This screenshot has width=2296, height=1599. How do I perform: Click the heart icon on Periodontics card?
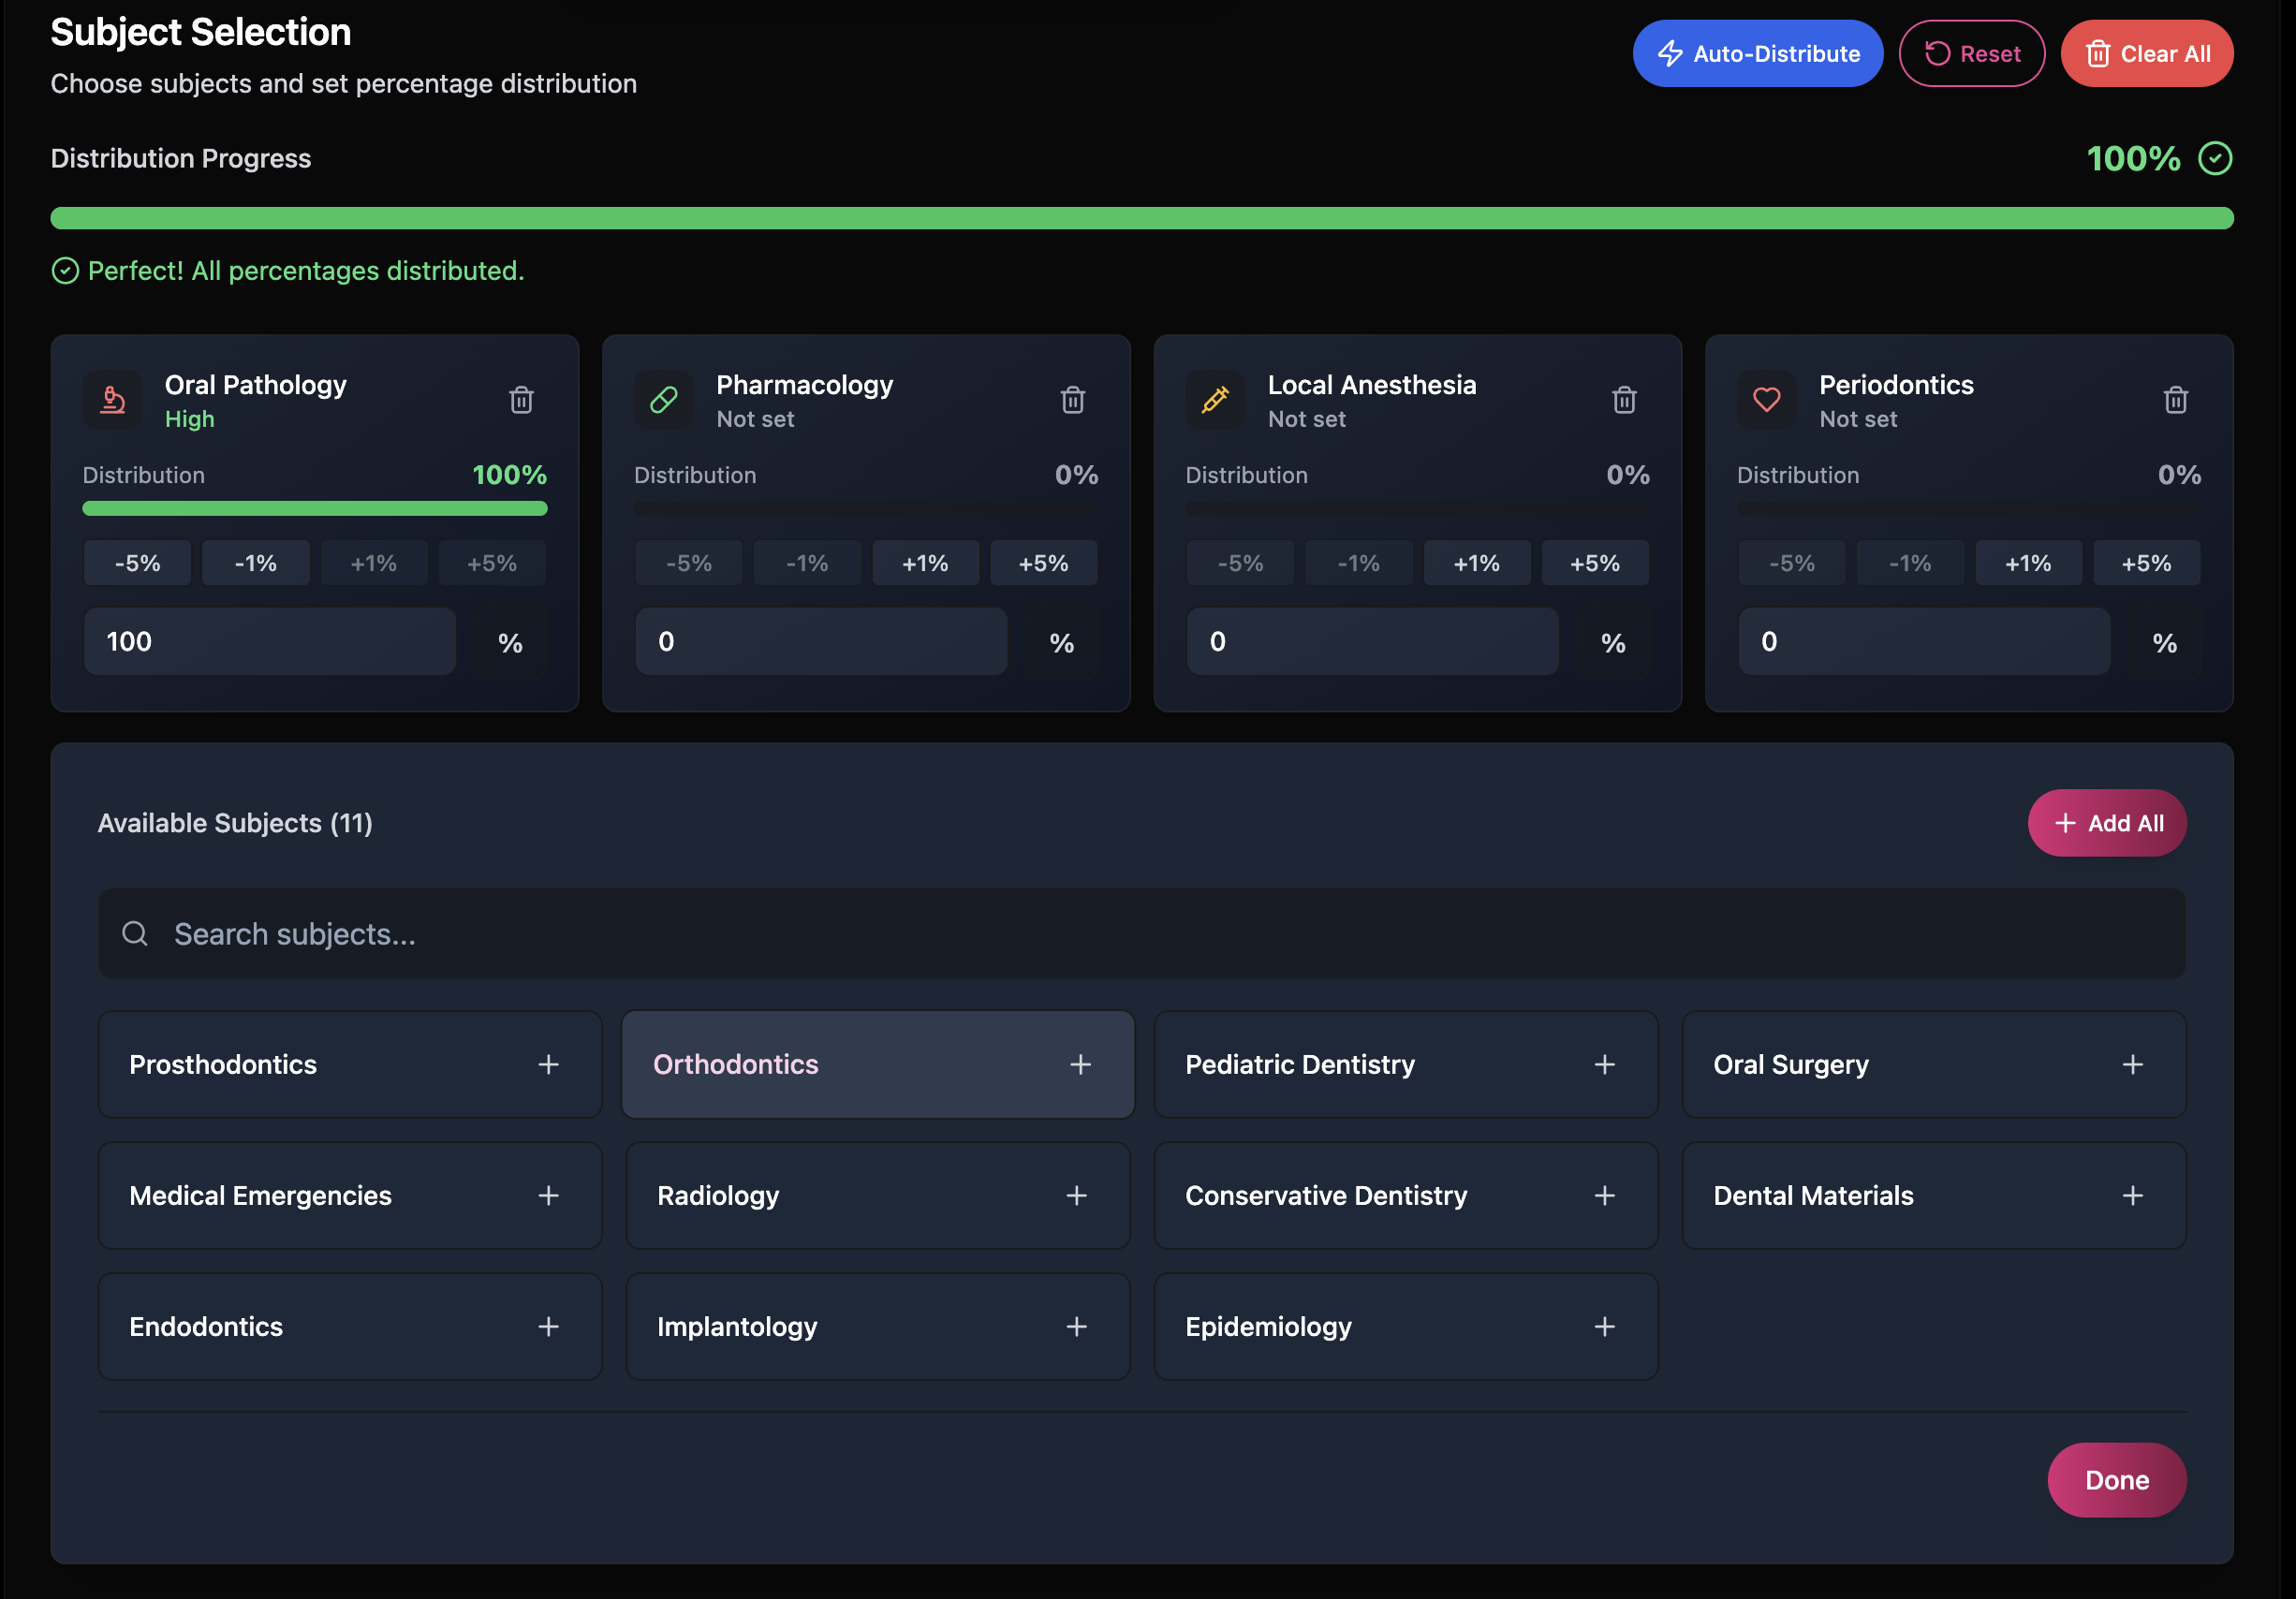coord(1766,399)
